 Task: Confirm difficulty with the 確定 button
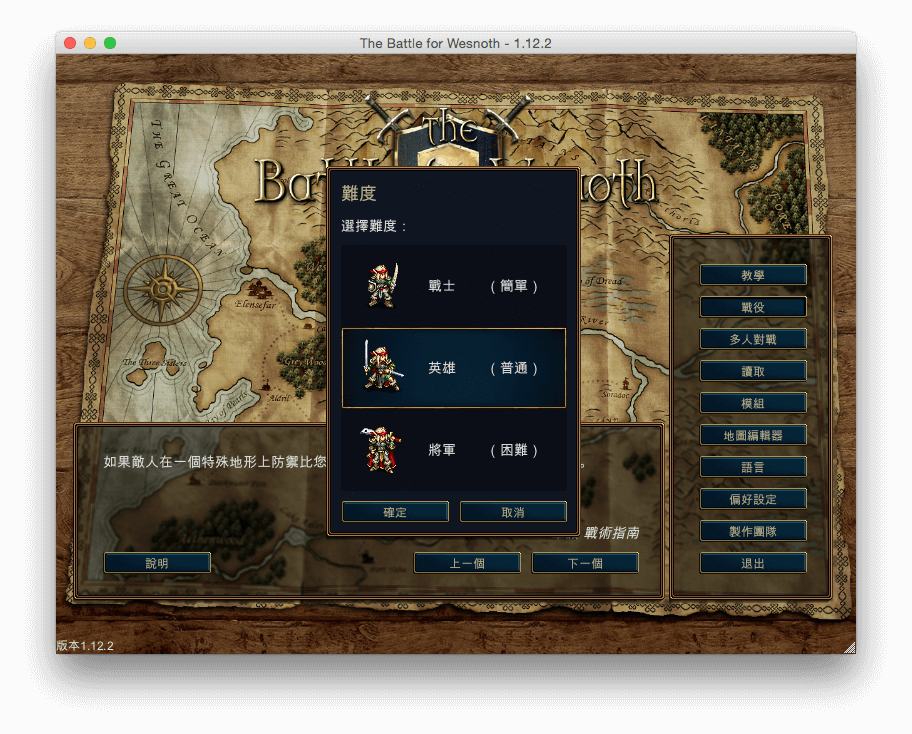(395, 512)
